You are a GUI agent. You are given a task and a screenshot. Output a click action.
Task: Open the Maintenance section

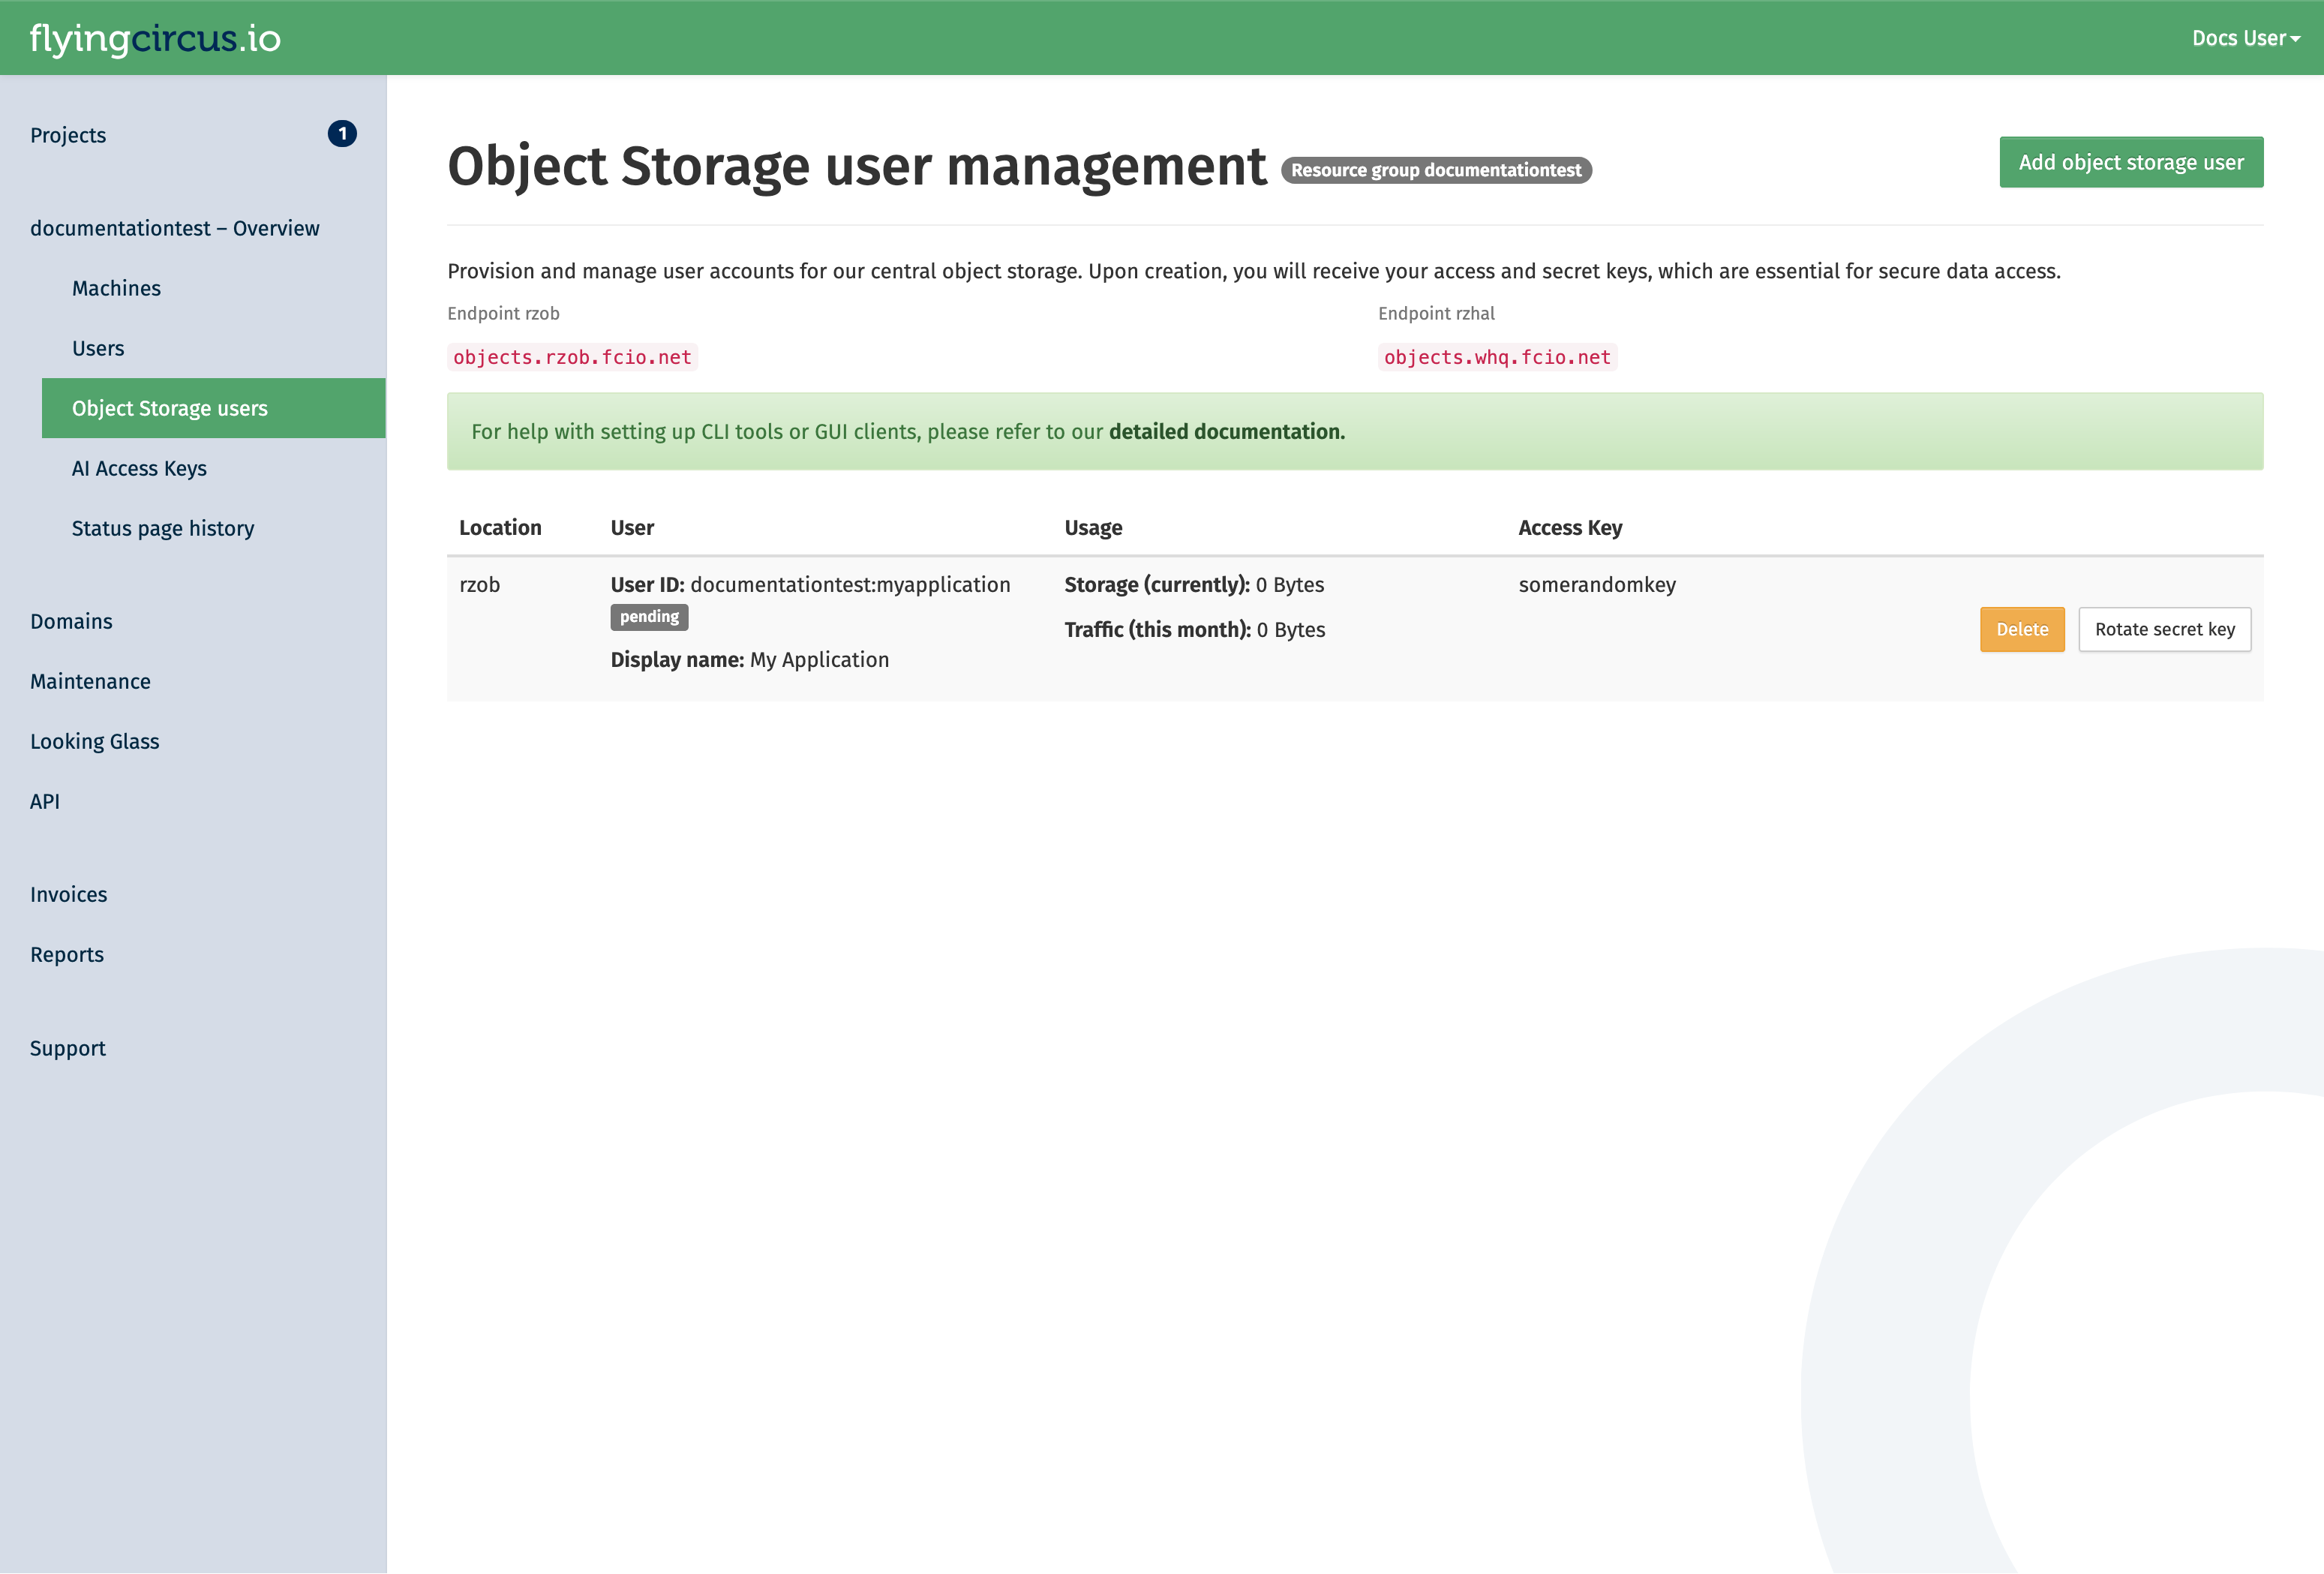pos(90,681)
